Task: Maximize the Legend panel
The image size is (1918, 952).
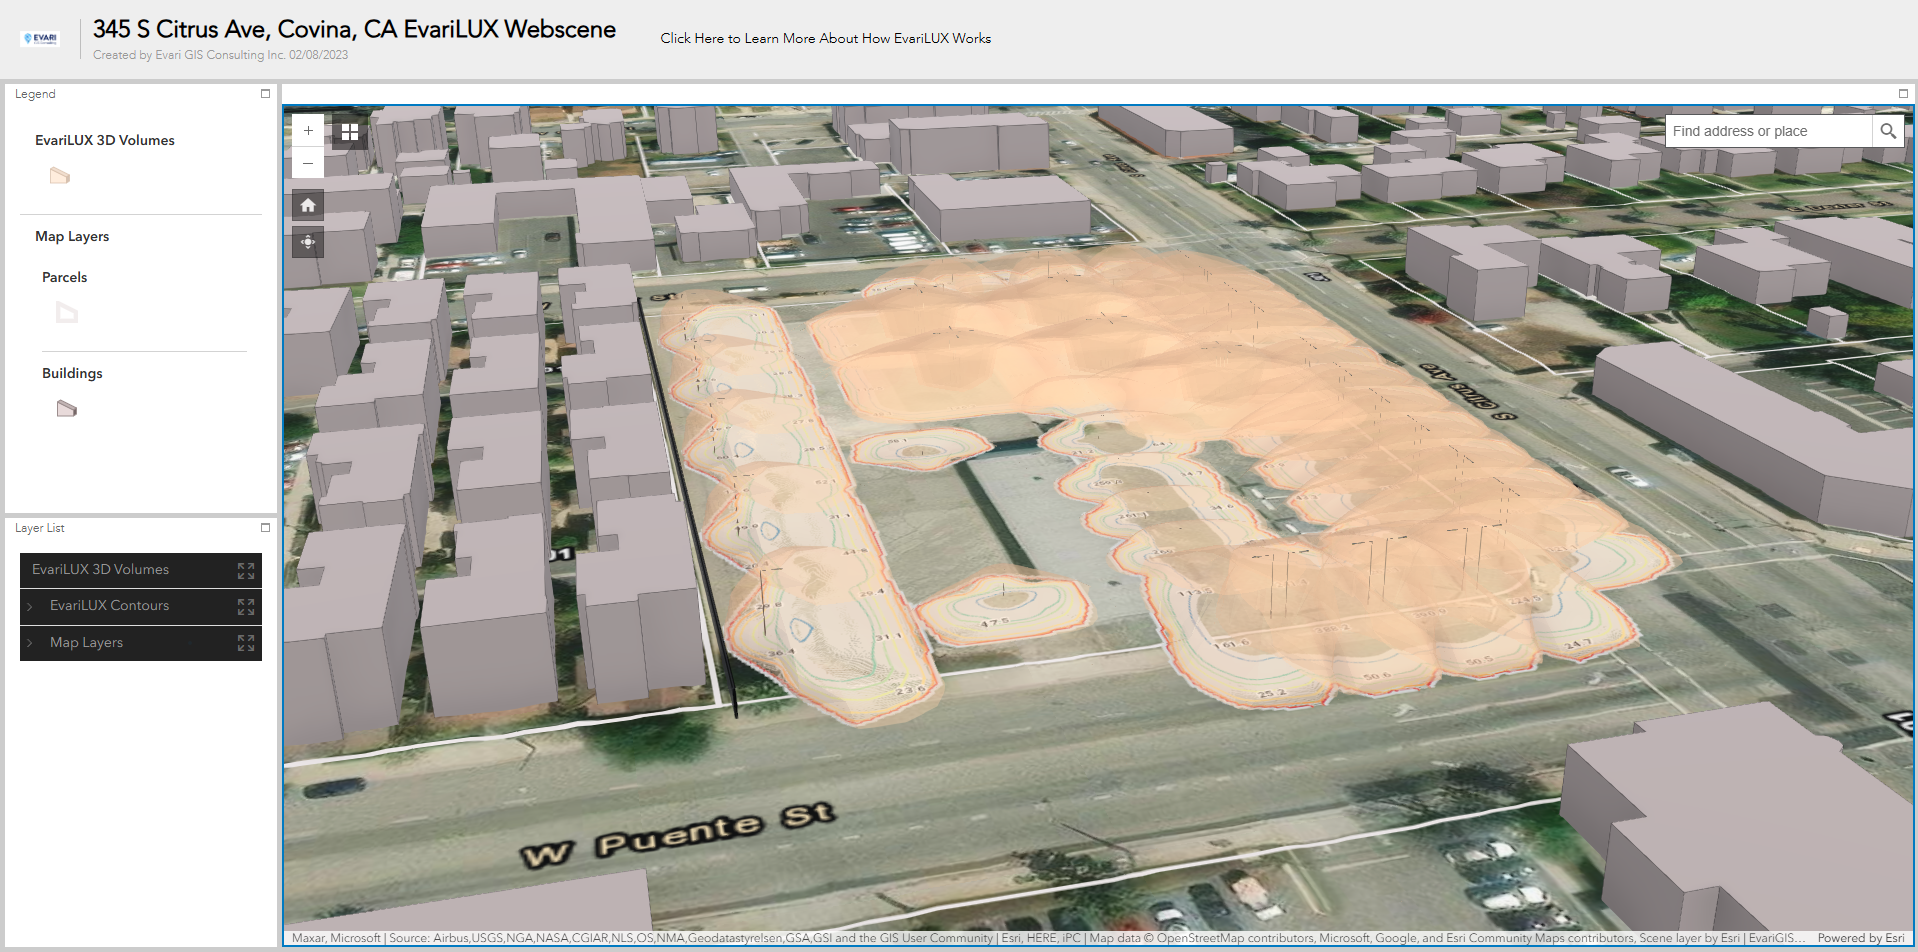Action: pyautogui.click(x=266, y=93)
